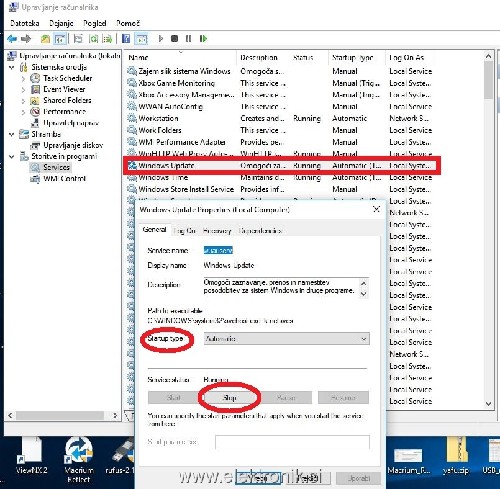The height and width of the screenshot is (489, 500).
Task: Click the Export List toolbar icon
Action: pos(107,39)
